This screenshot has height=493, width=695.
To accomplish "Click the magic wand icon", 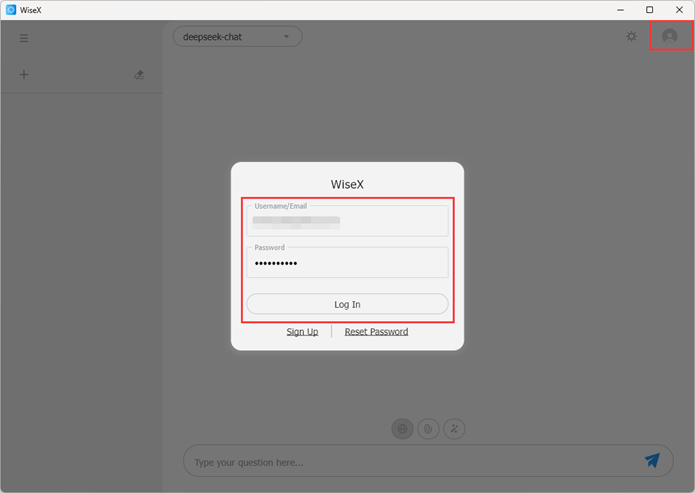I will click(454, 429).
